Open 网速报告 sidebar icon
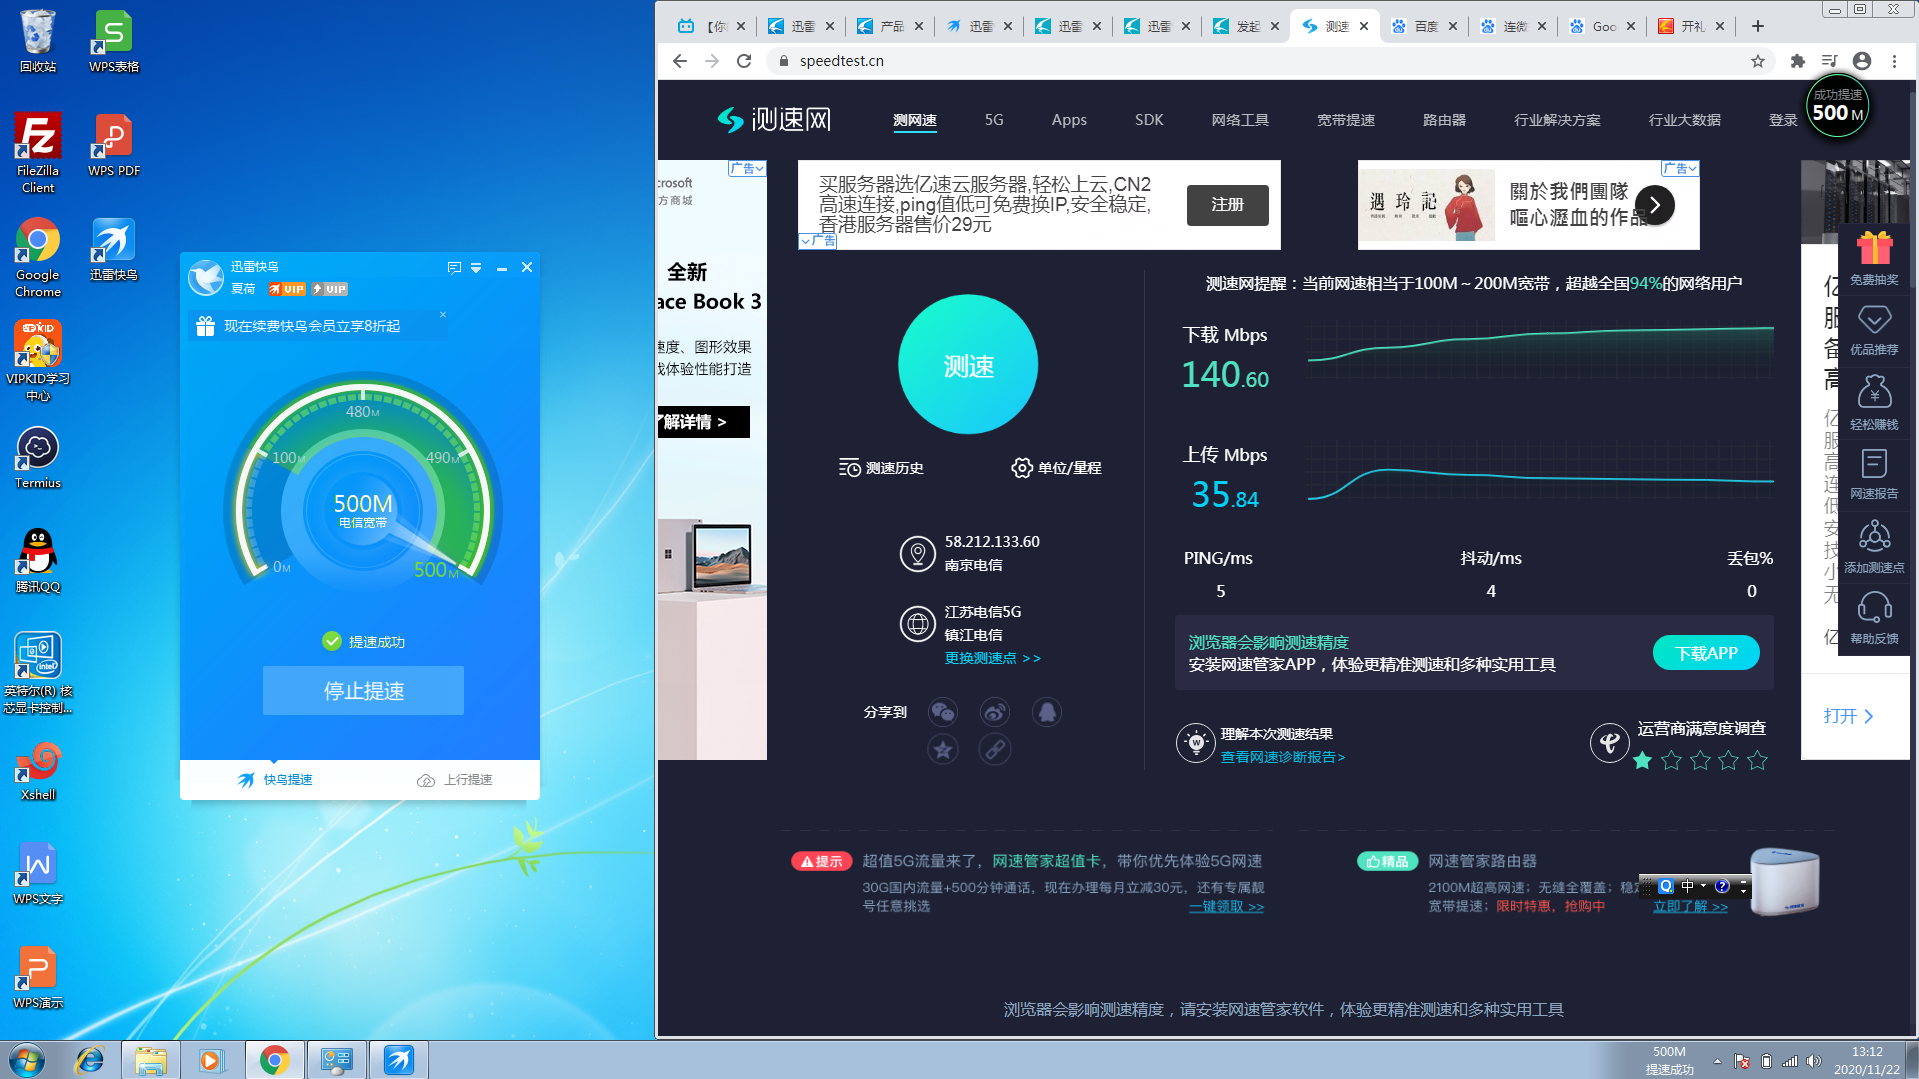 1874,473
